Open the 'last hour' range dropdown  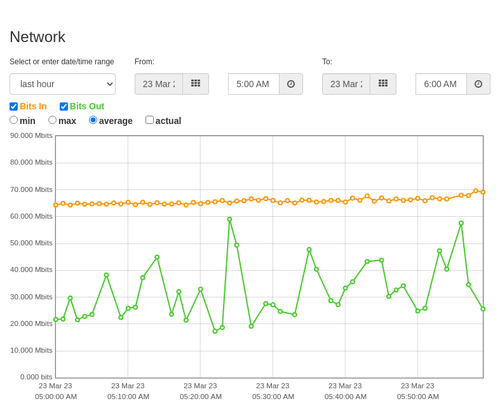point(63,84)
